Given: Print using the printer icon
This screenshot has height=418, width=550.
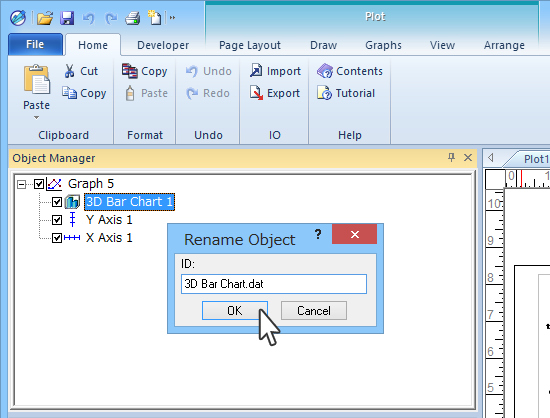Looking at the screenshot, I should pos(133,18).
